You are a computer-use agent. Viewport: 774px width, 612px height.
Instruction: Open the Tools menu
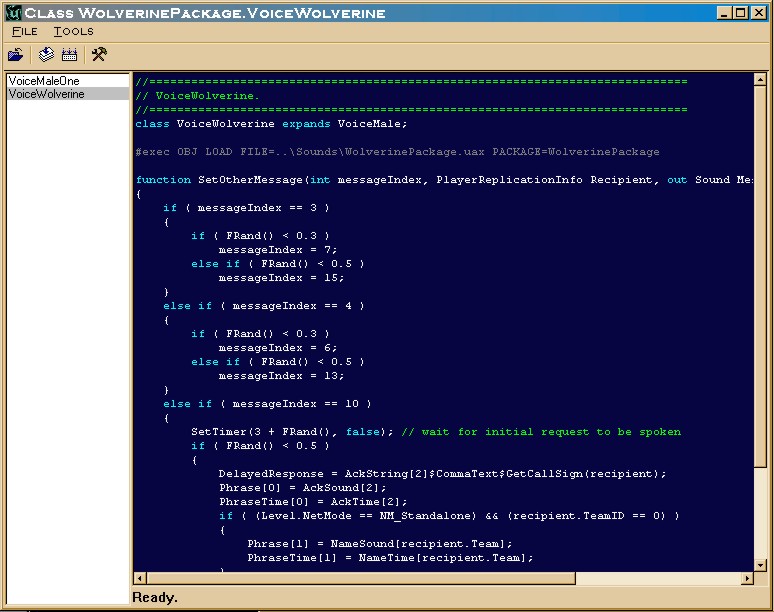point(73,31)
